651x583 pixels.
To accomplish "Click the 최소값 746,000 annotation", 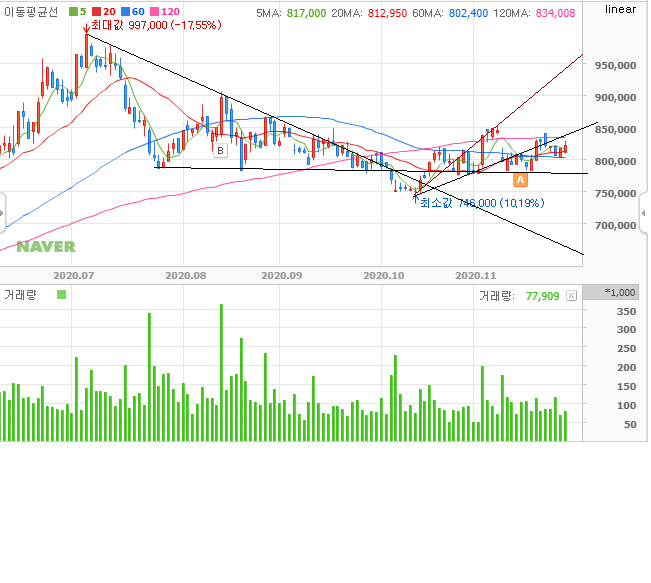I will point(482,203).
